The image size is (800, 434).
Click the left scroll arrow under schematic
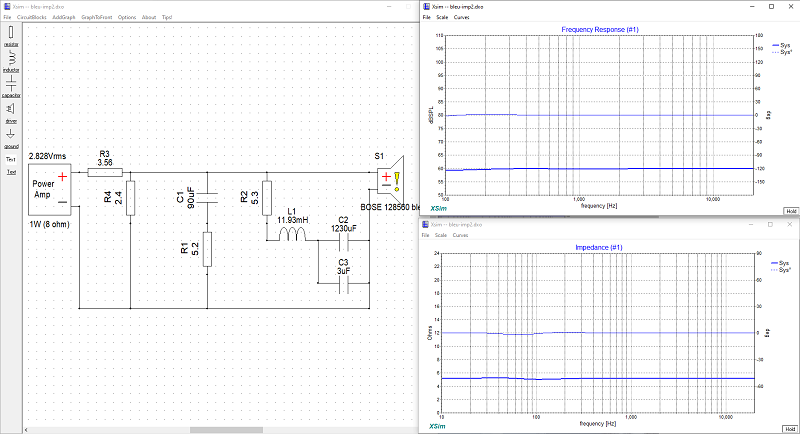pyautogui.click(x=27, y=430)
